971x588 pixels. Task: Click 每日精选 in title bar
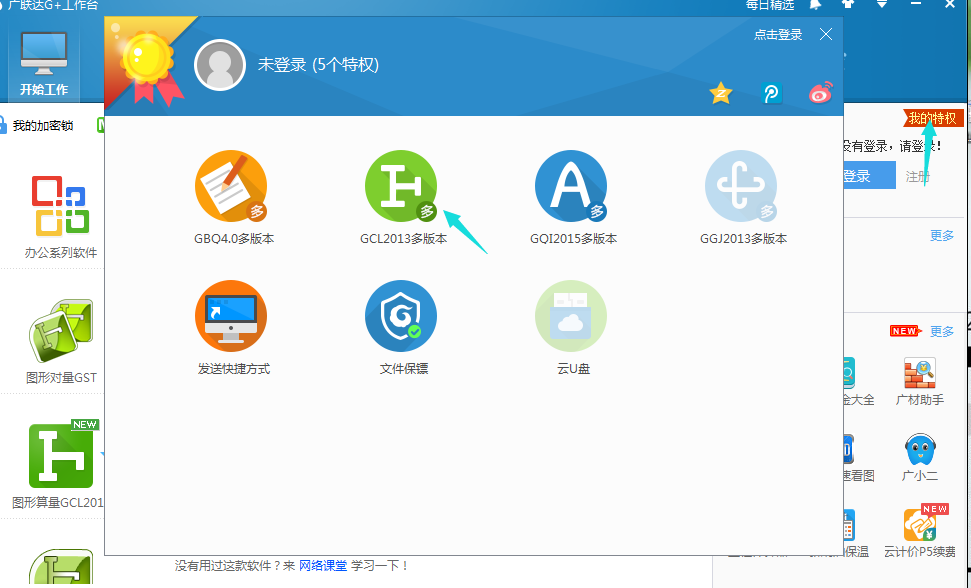click(x=769, y=5)
